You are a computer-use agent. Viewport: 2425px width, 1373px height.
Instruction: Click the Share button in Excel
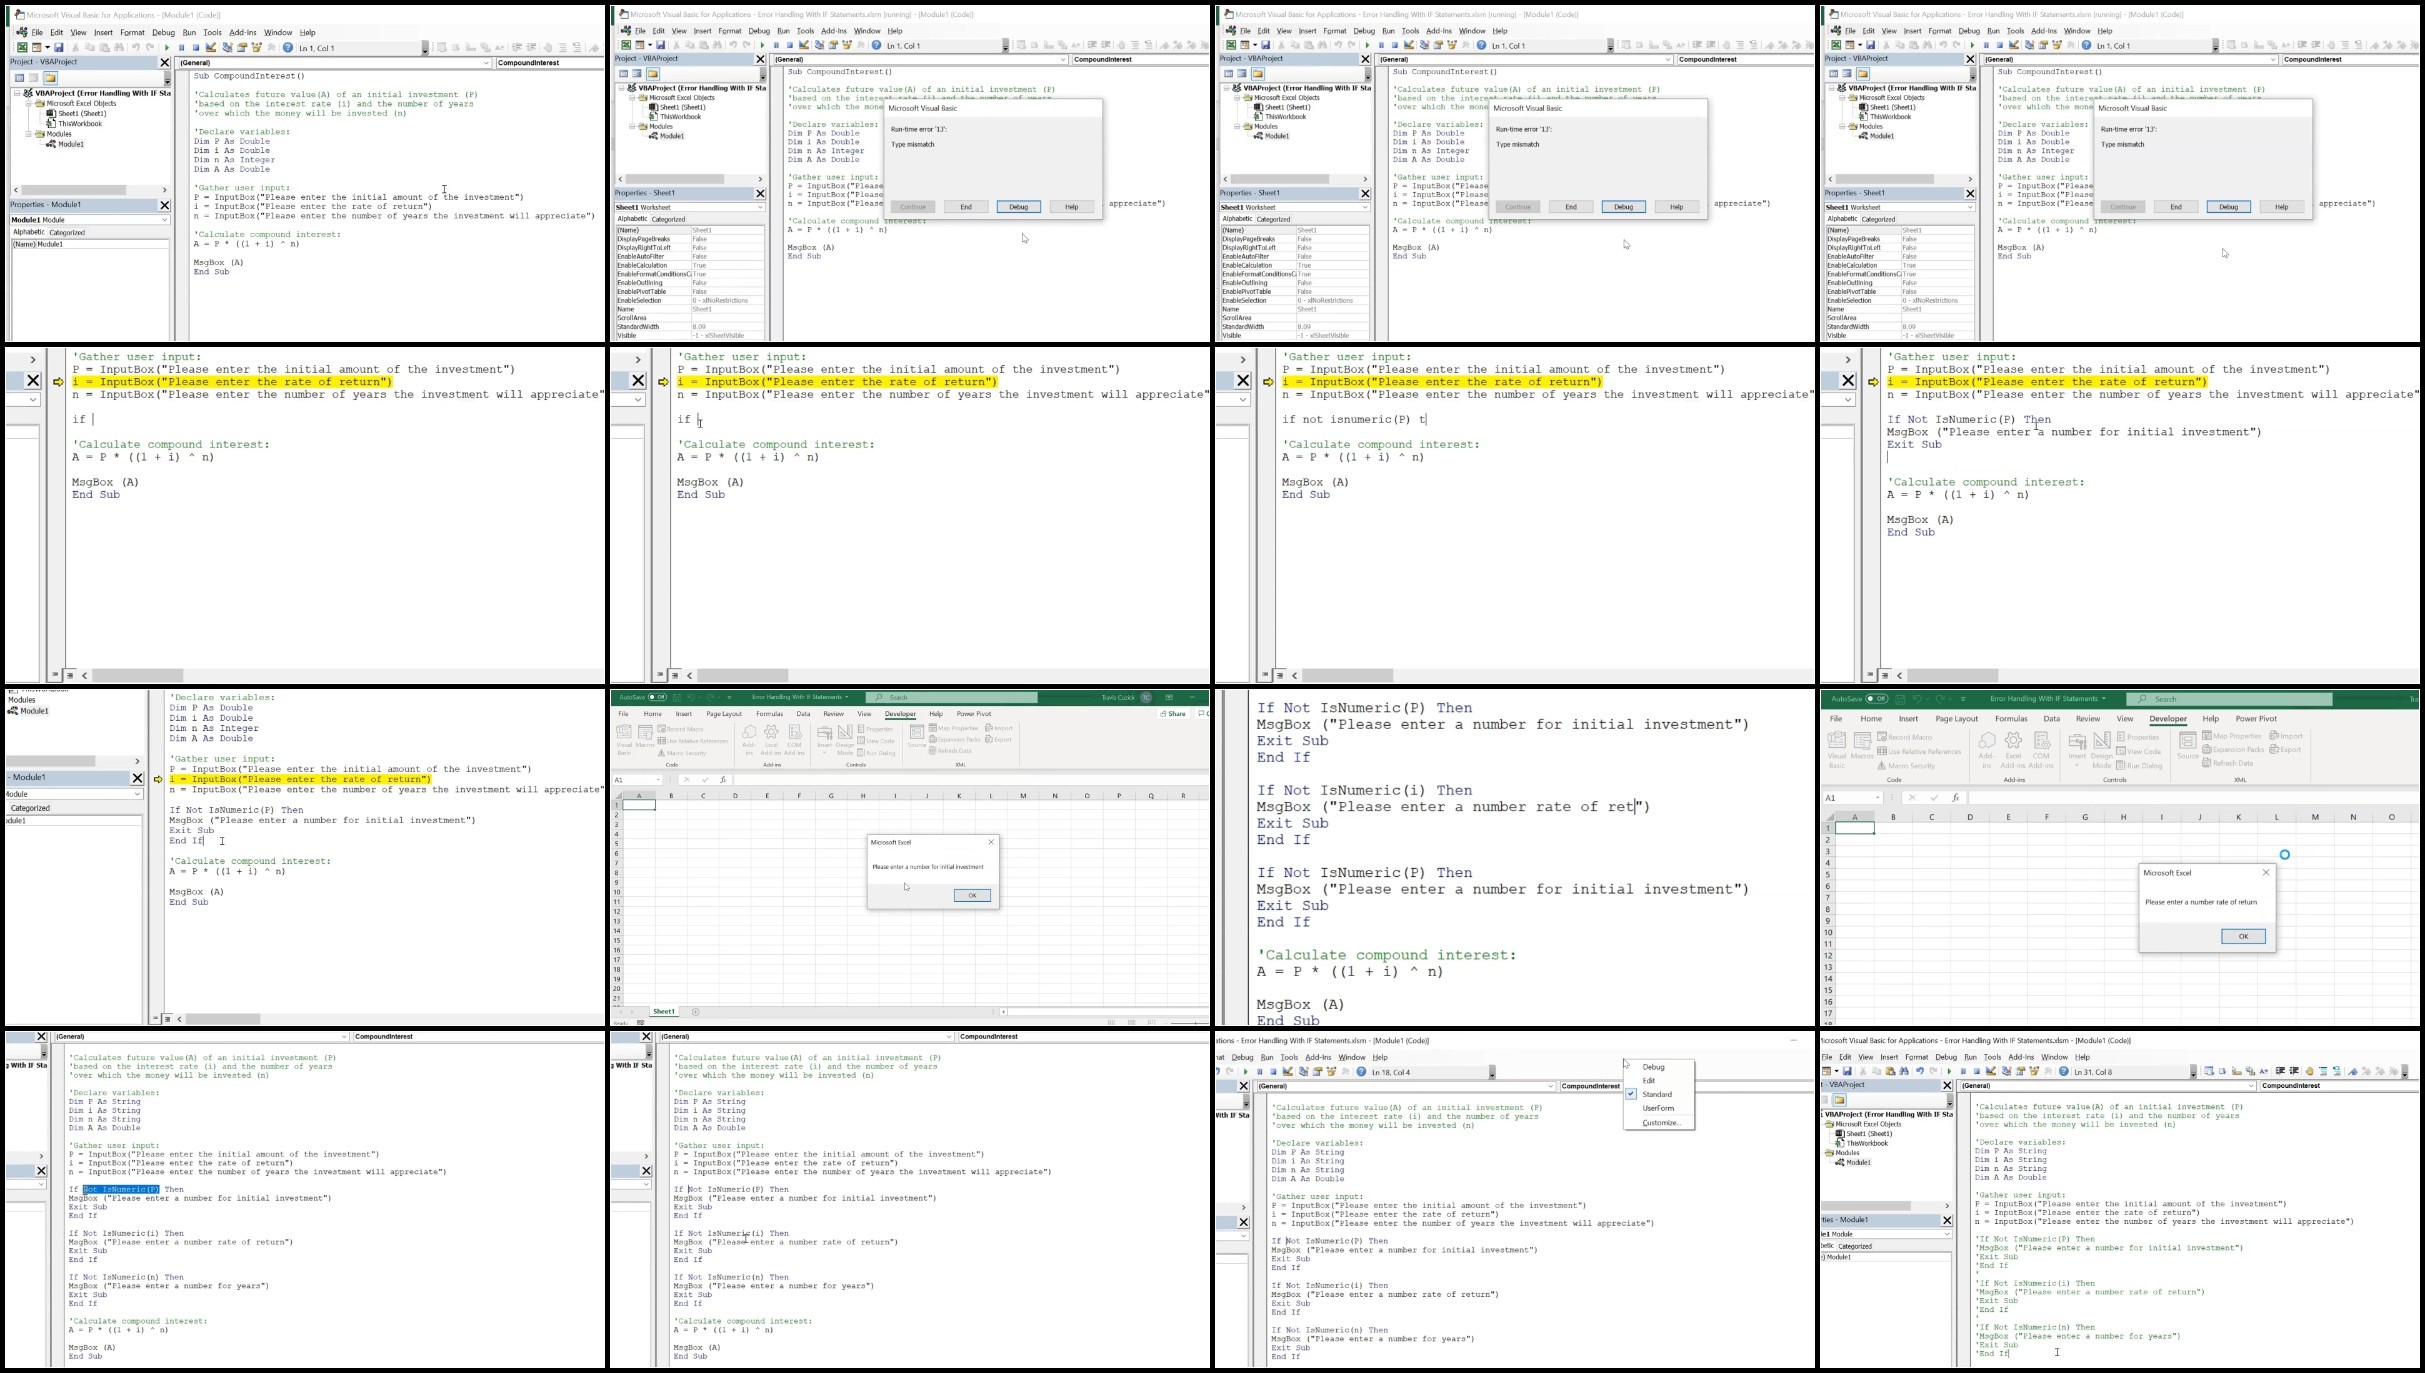1173,714
